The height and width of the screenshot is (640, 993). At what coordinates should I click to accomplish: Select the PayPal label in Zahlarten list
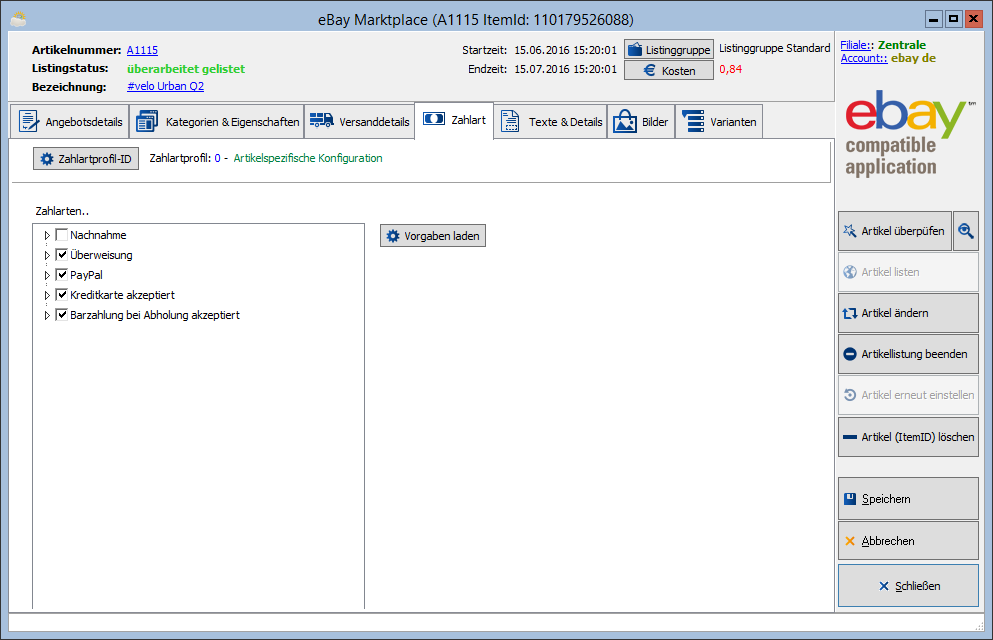click(x=86, y=275)
